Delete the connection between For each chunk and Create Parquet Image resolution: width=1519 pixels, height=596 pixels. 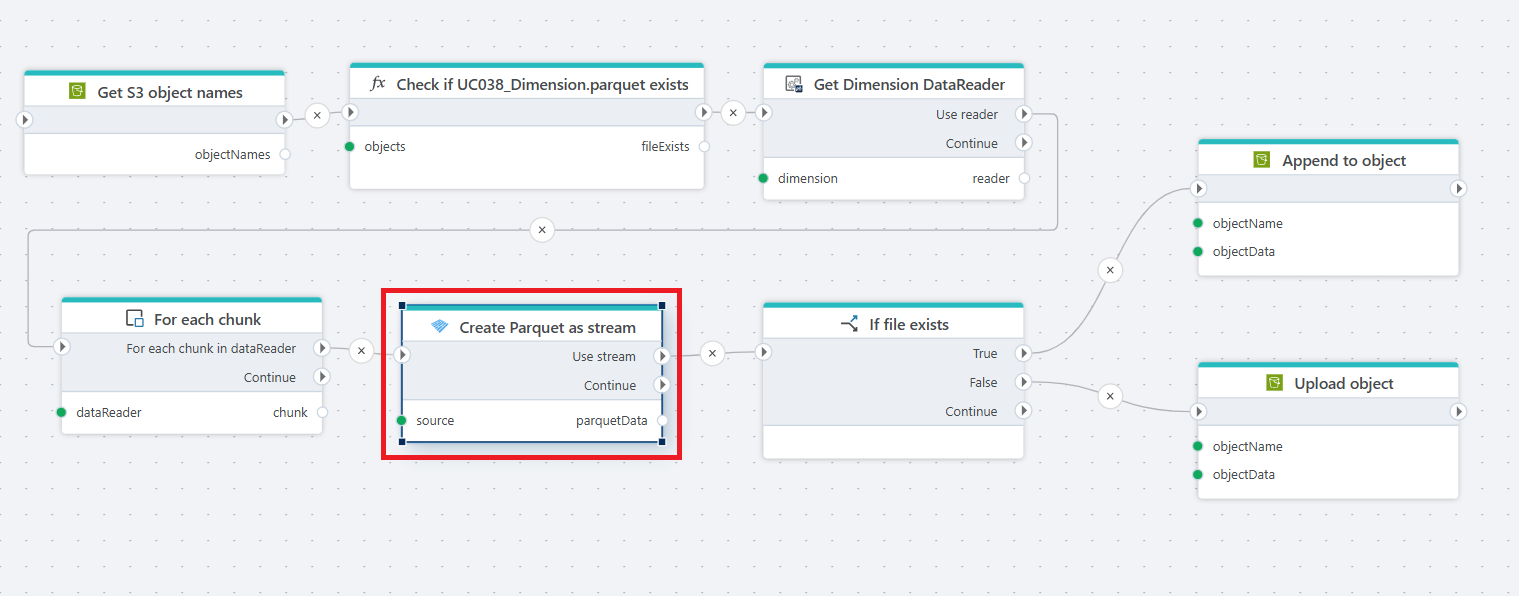pyautogui.click(x=361, y=351)
